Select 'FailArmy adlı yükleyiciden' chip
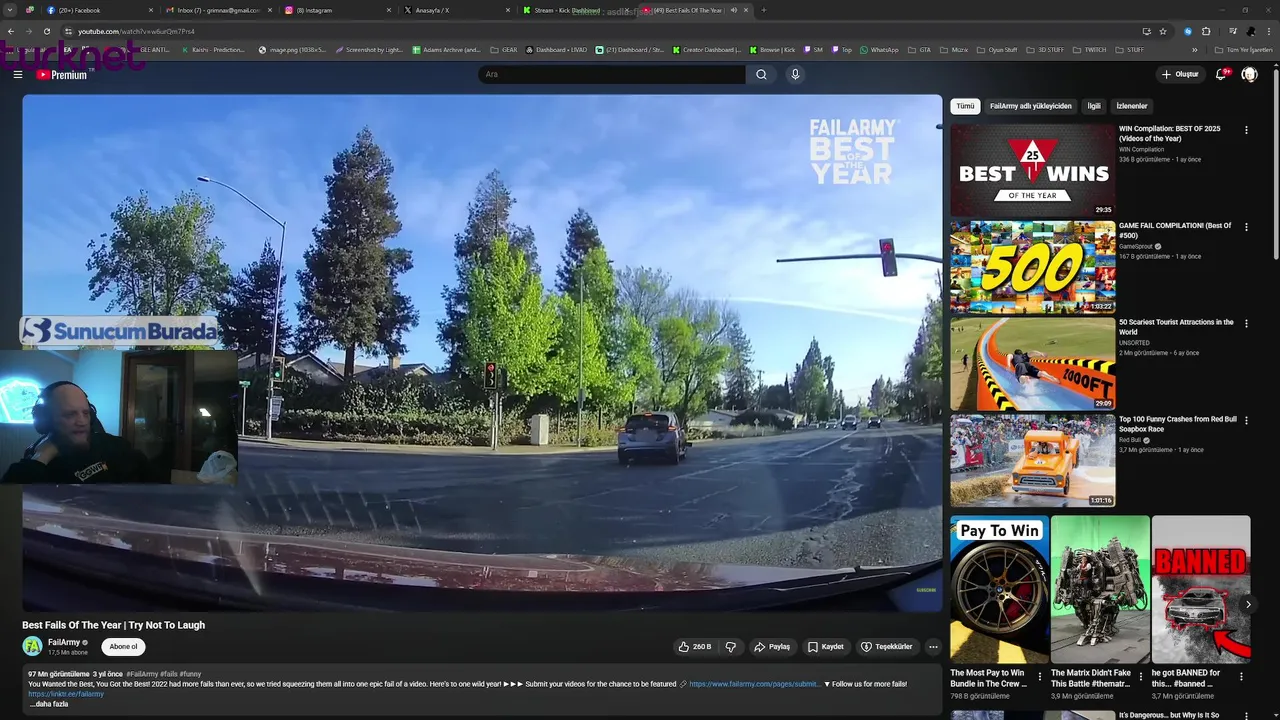The width and height of the screenshot is (1280, 720). point(1030,106)
